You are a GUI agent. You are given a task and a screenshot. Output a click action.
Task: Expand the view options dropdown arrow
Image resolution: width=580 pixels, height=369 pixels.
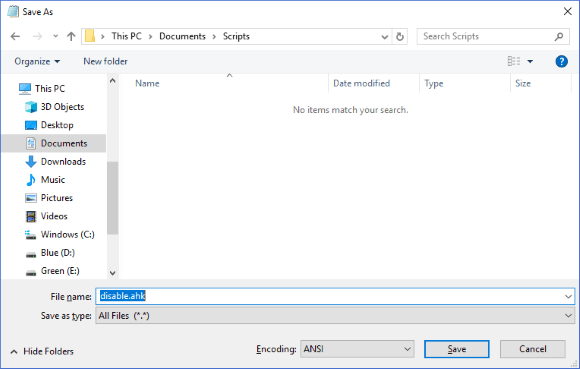coord(530,61)
